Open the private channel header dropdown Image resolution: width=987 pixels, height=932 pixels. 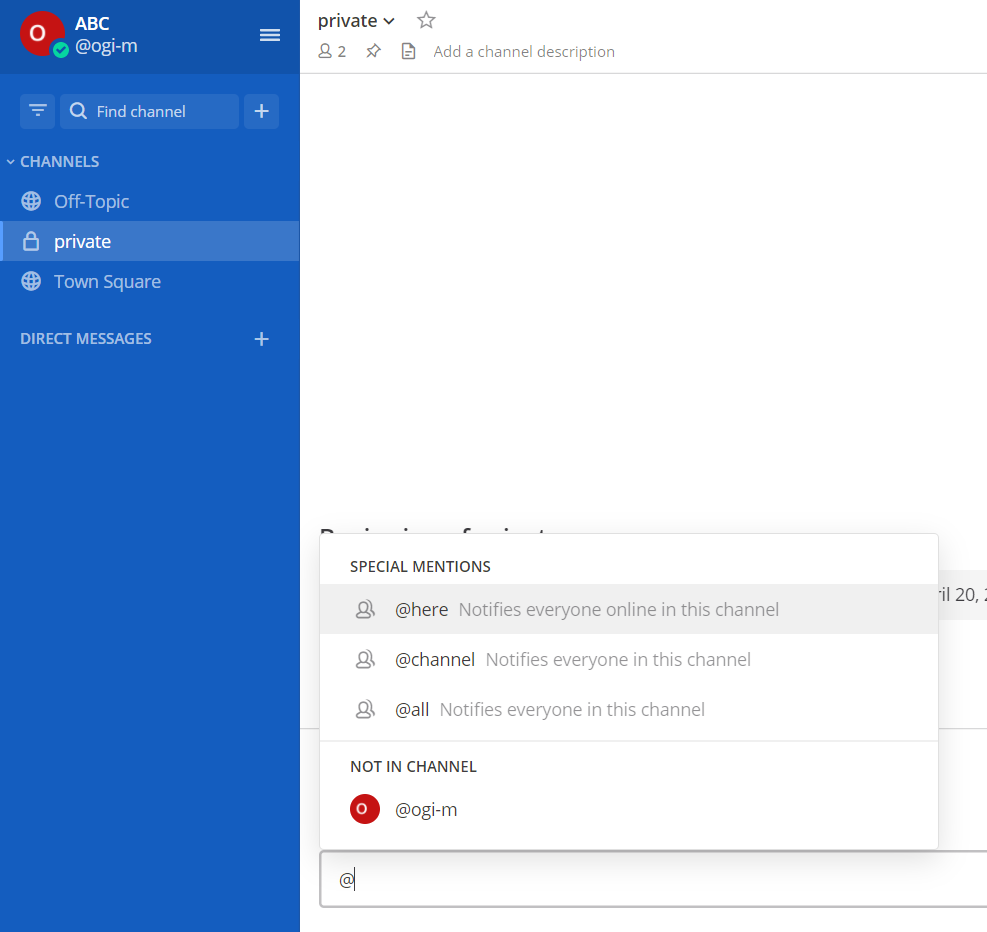(356, 21)
